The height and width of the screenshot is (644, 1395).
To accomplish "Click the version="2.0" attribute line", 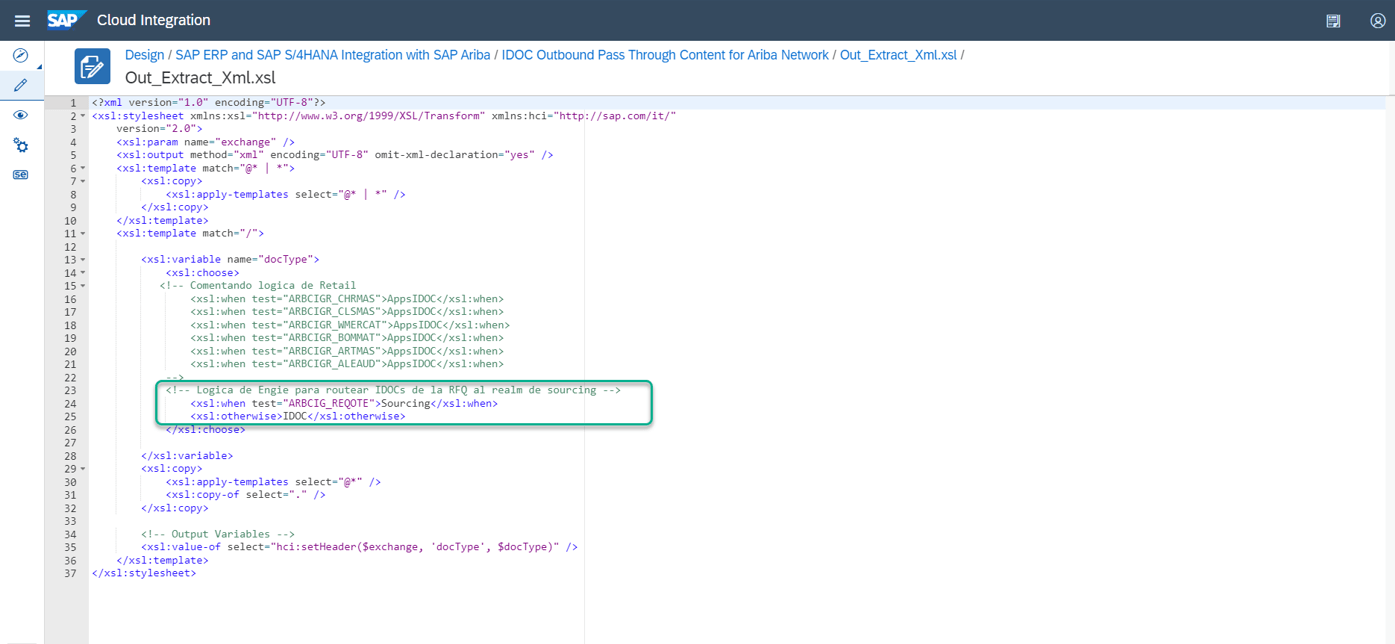I will click(x=159, y=128).
